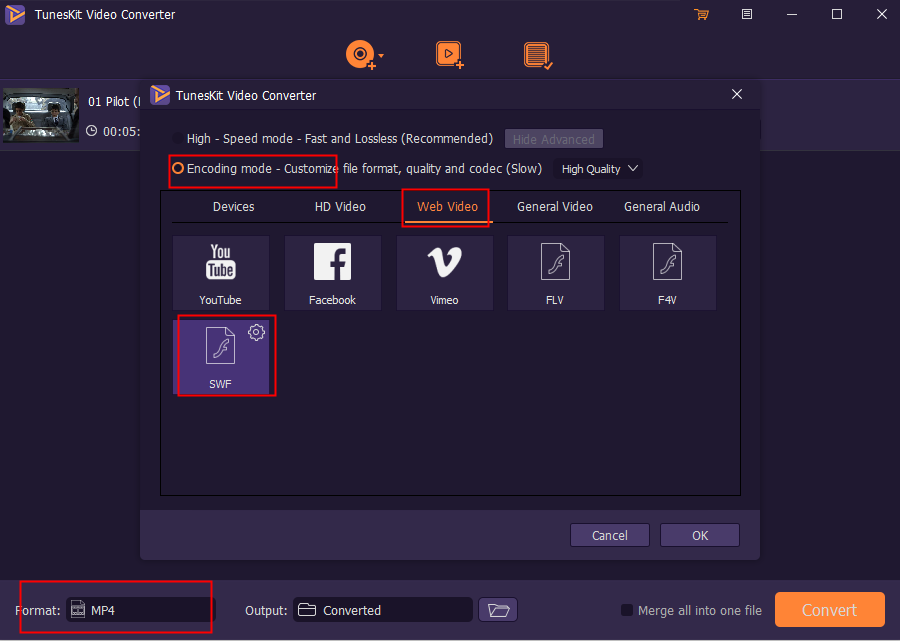This screenshot has width=900, height=641.
Task: Enable Merge all into one file
Action: 627,610
